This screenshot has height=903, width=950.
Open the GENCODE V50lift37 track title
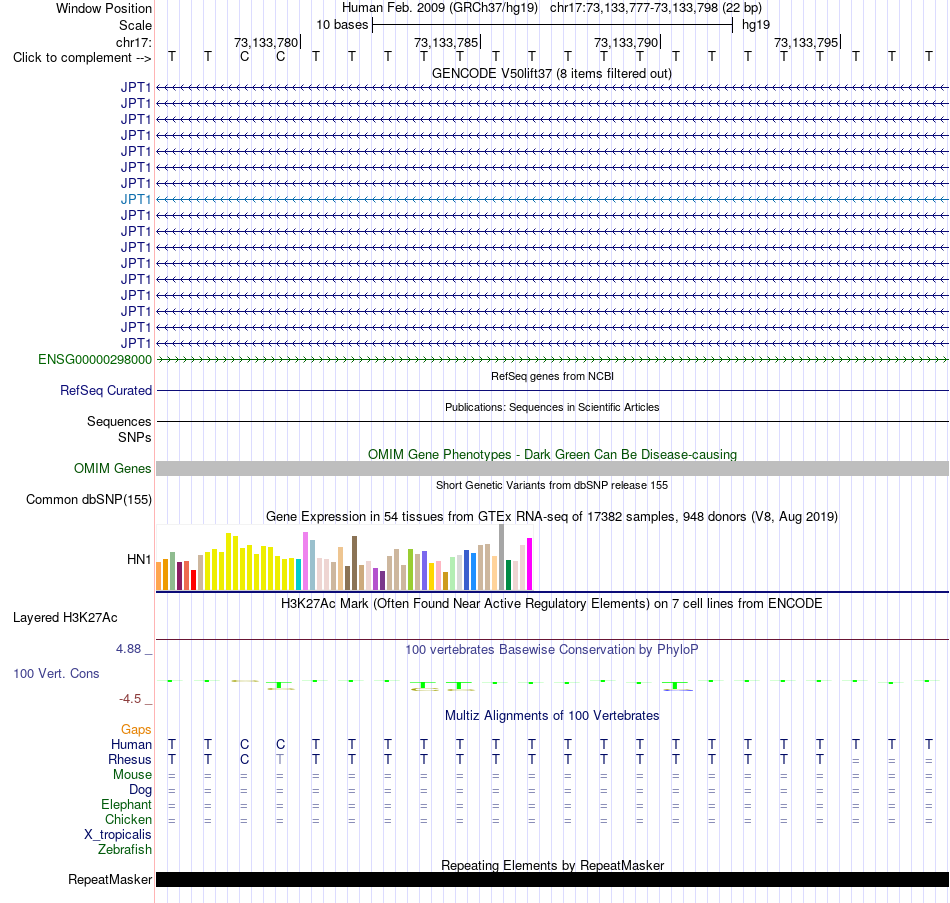[x=552, y=73]
